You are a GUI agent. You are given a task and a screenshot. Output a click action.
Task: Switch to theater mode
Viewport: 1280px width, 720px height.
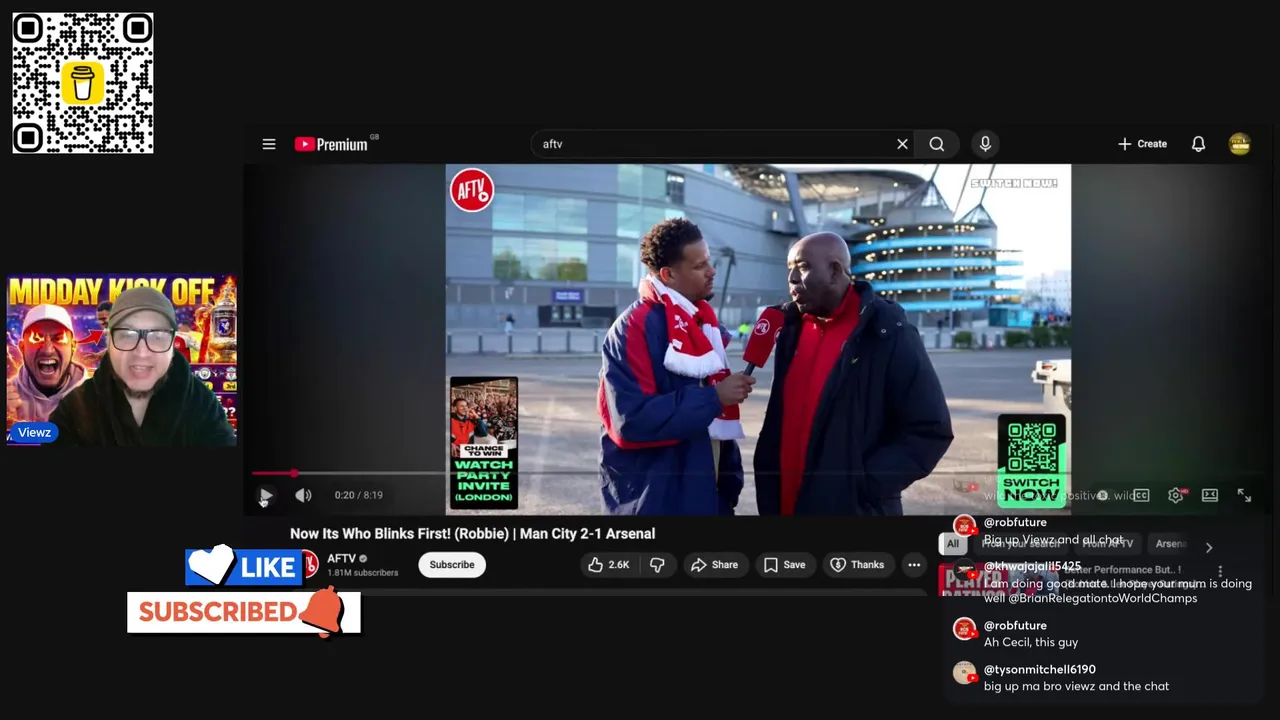(1210, 495)
